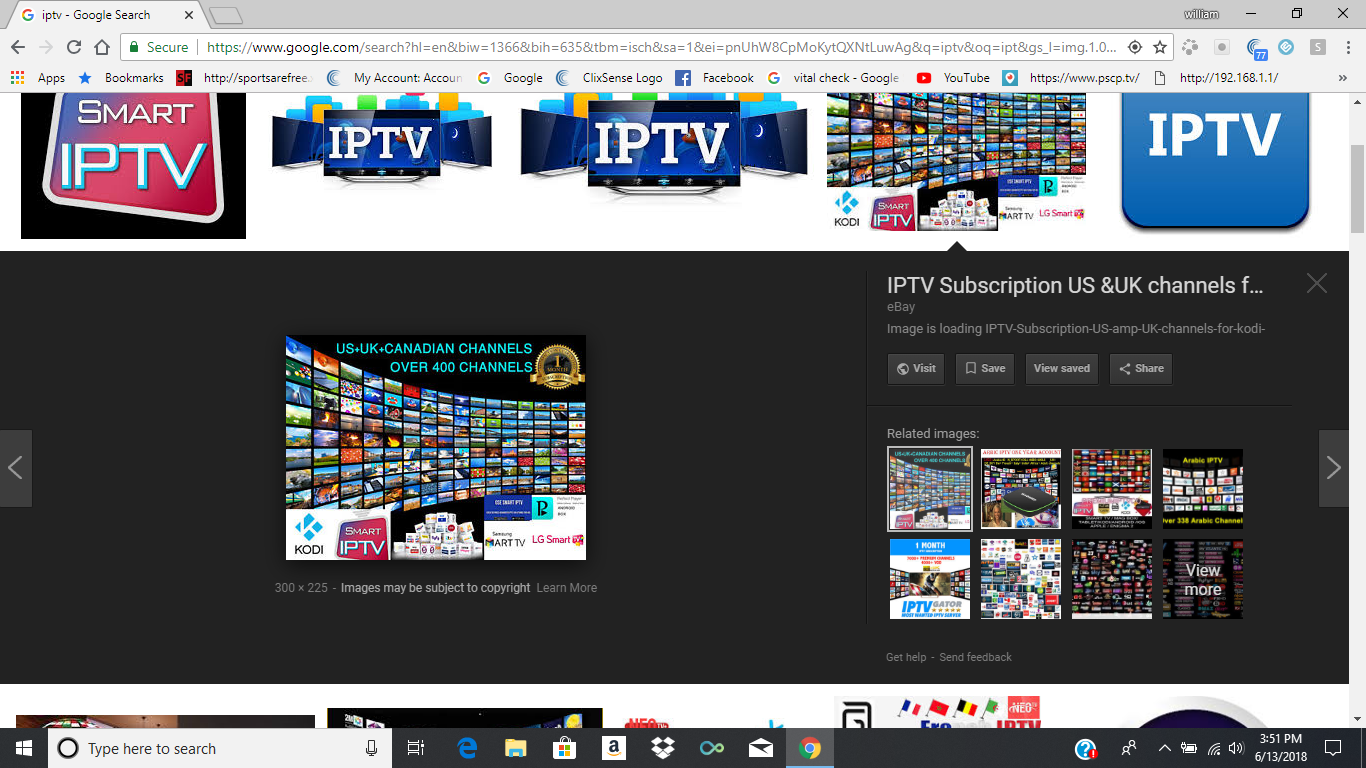Click the Secure site info indicator
Screen dimensions: 1366x768
click(158, 47)
